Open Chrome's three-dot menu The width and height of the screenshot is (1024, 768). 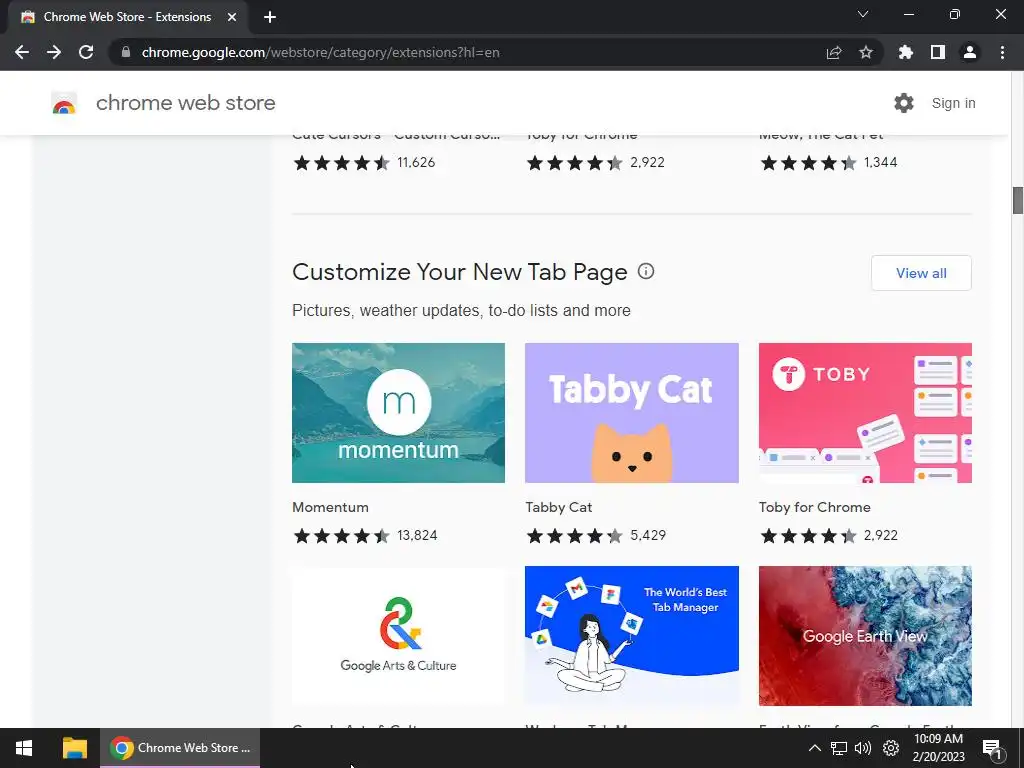(x=1002, y=52)
